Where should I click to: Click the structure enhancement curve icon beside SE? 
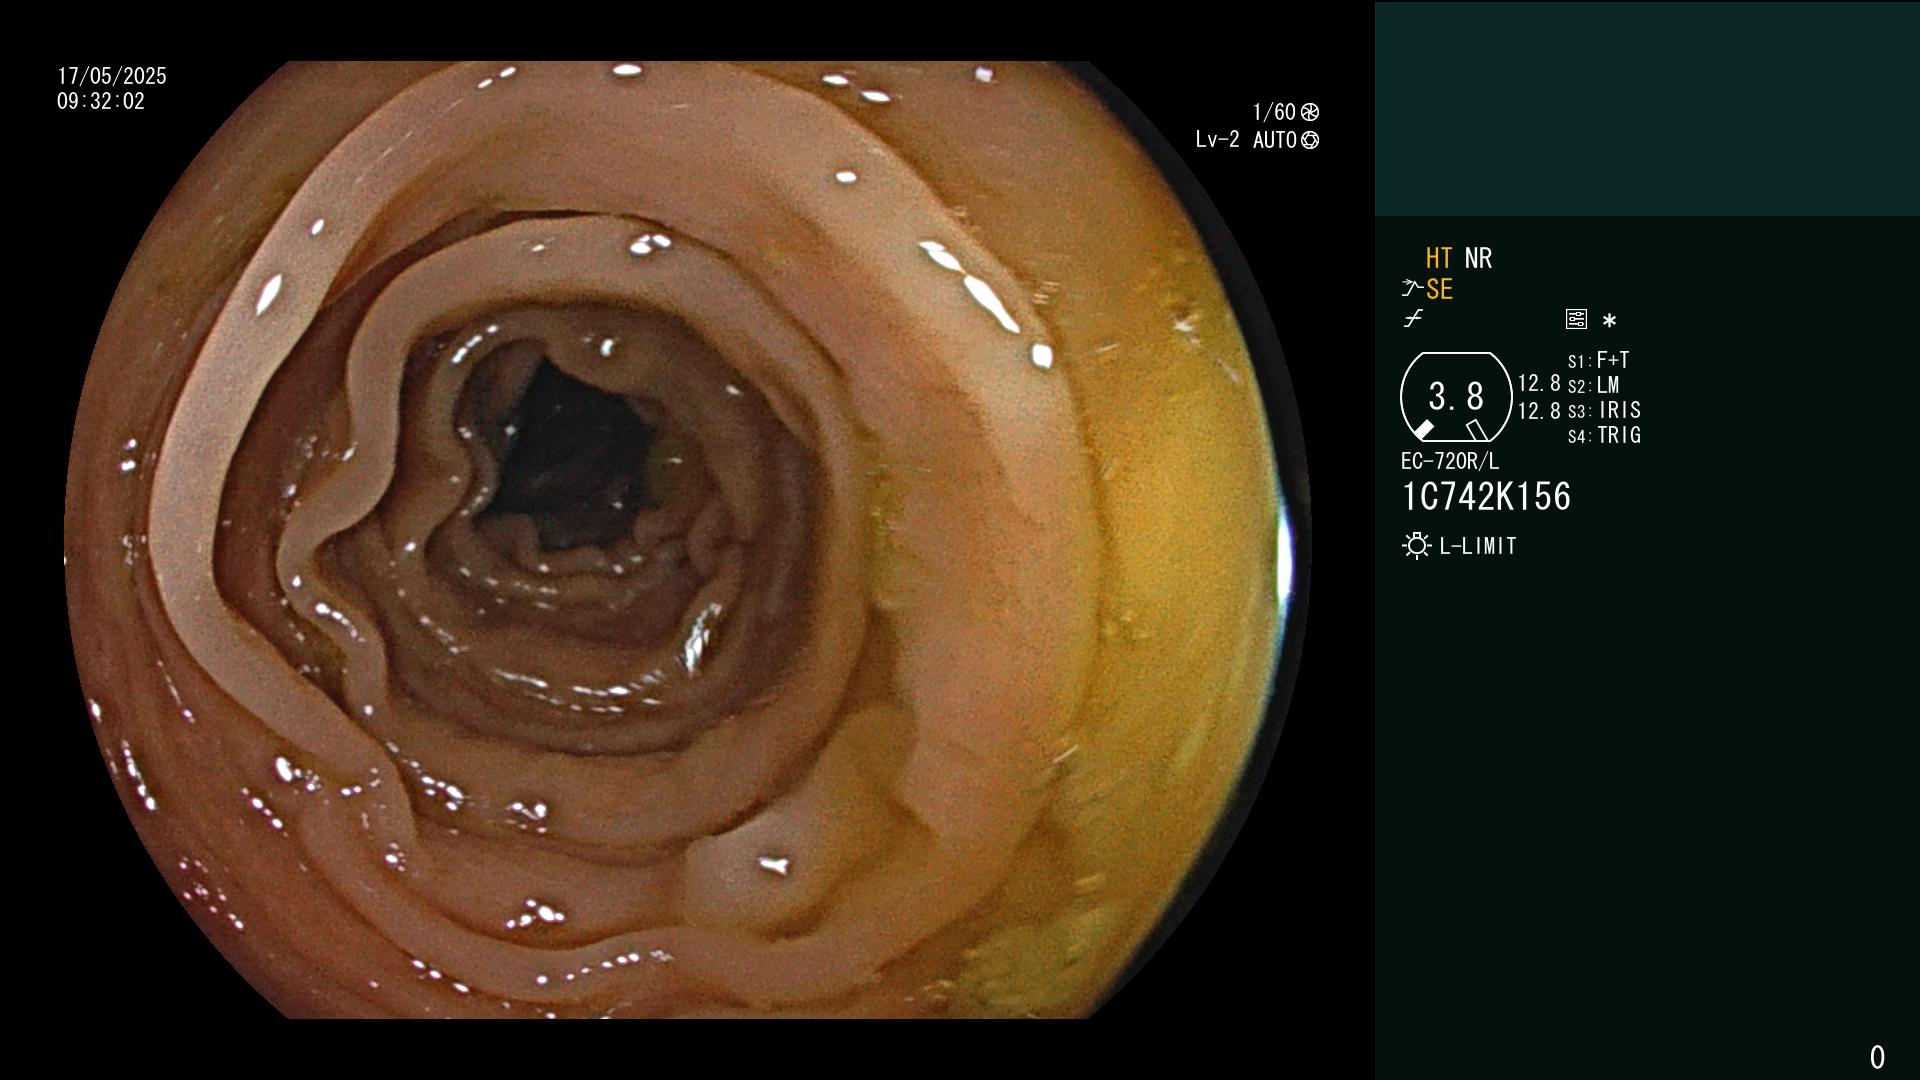pos(1411,288)
